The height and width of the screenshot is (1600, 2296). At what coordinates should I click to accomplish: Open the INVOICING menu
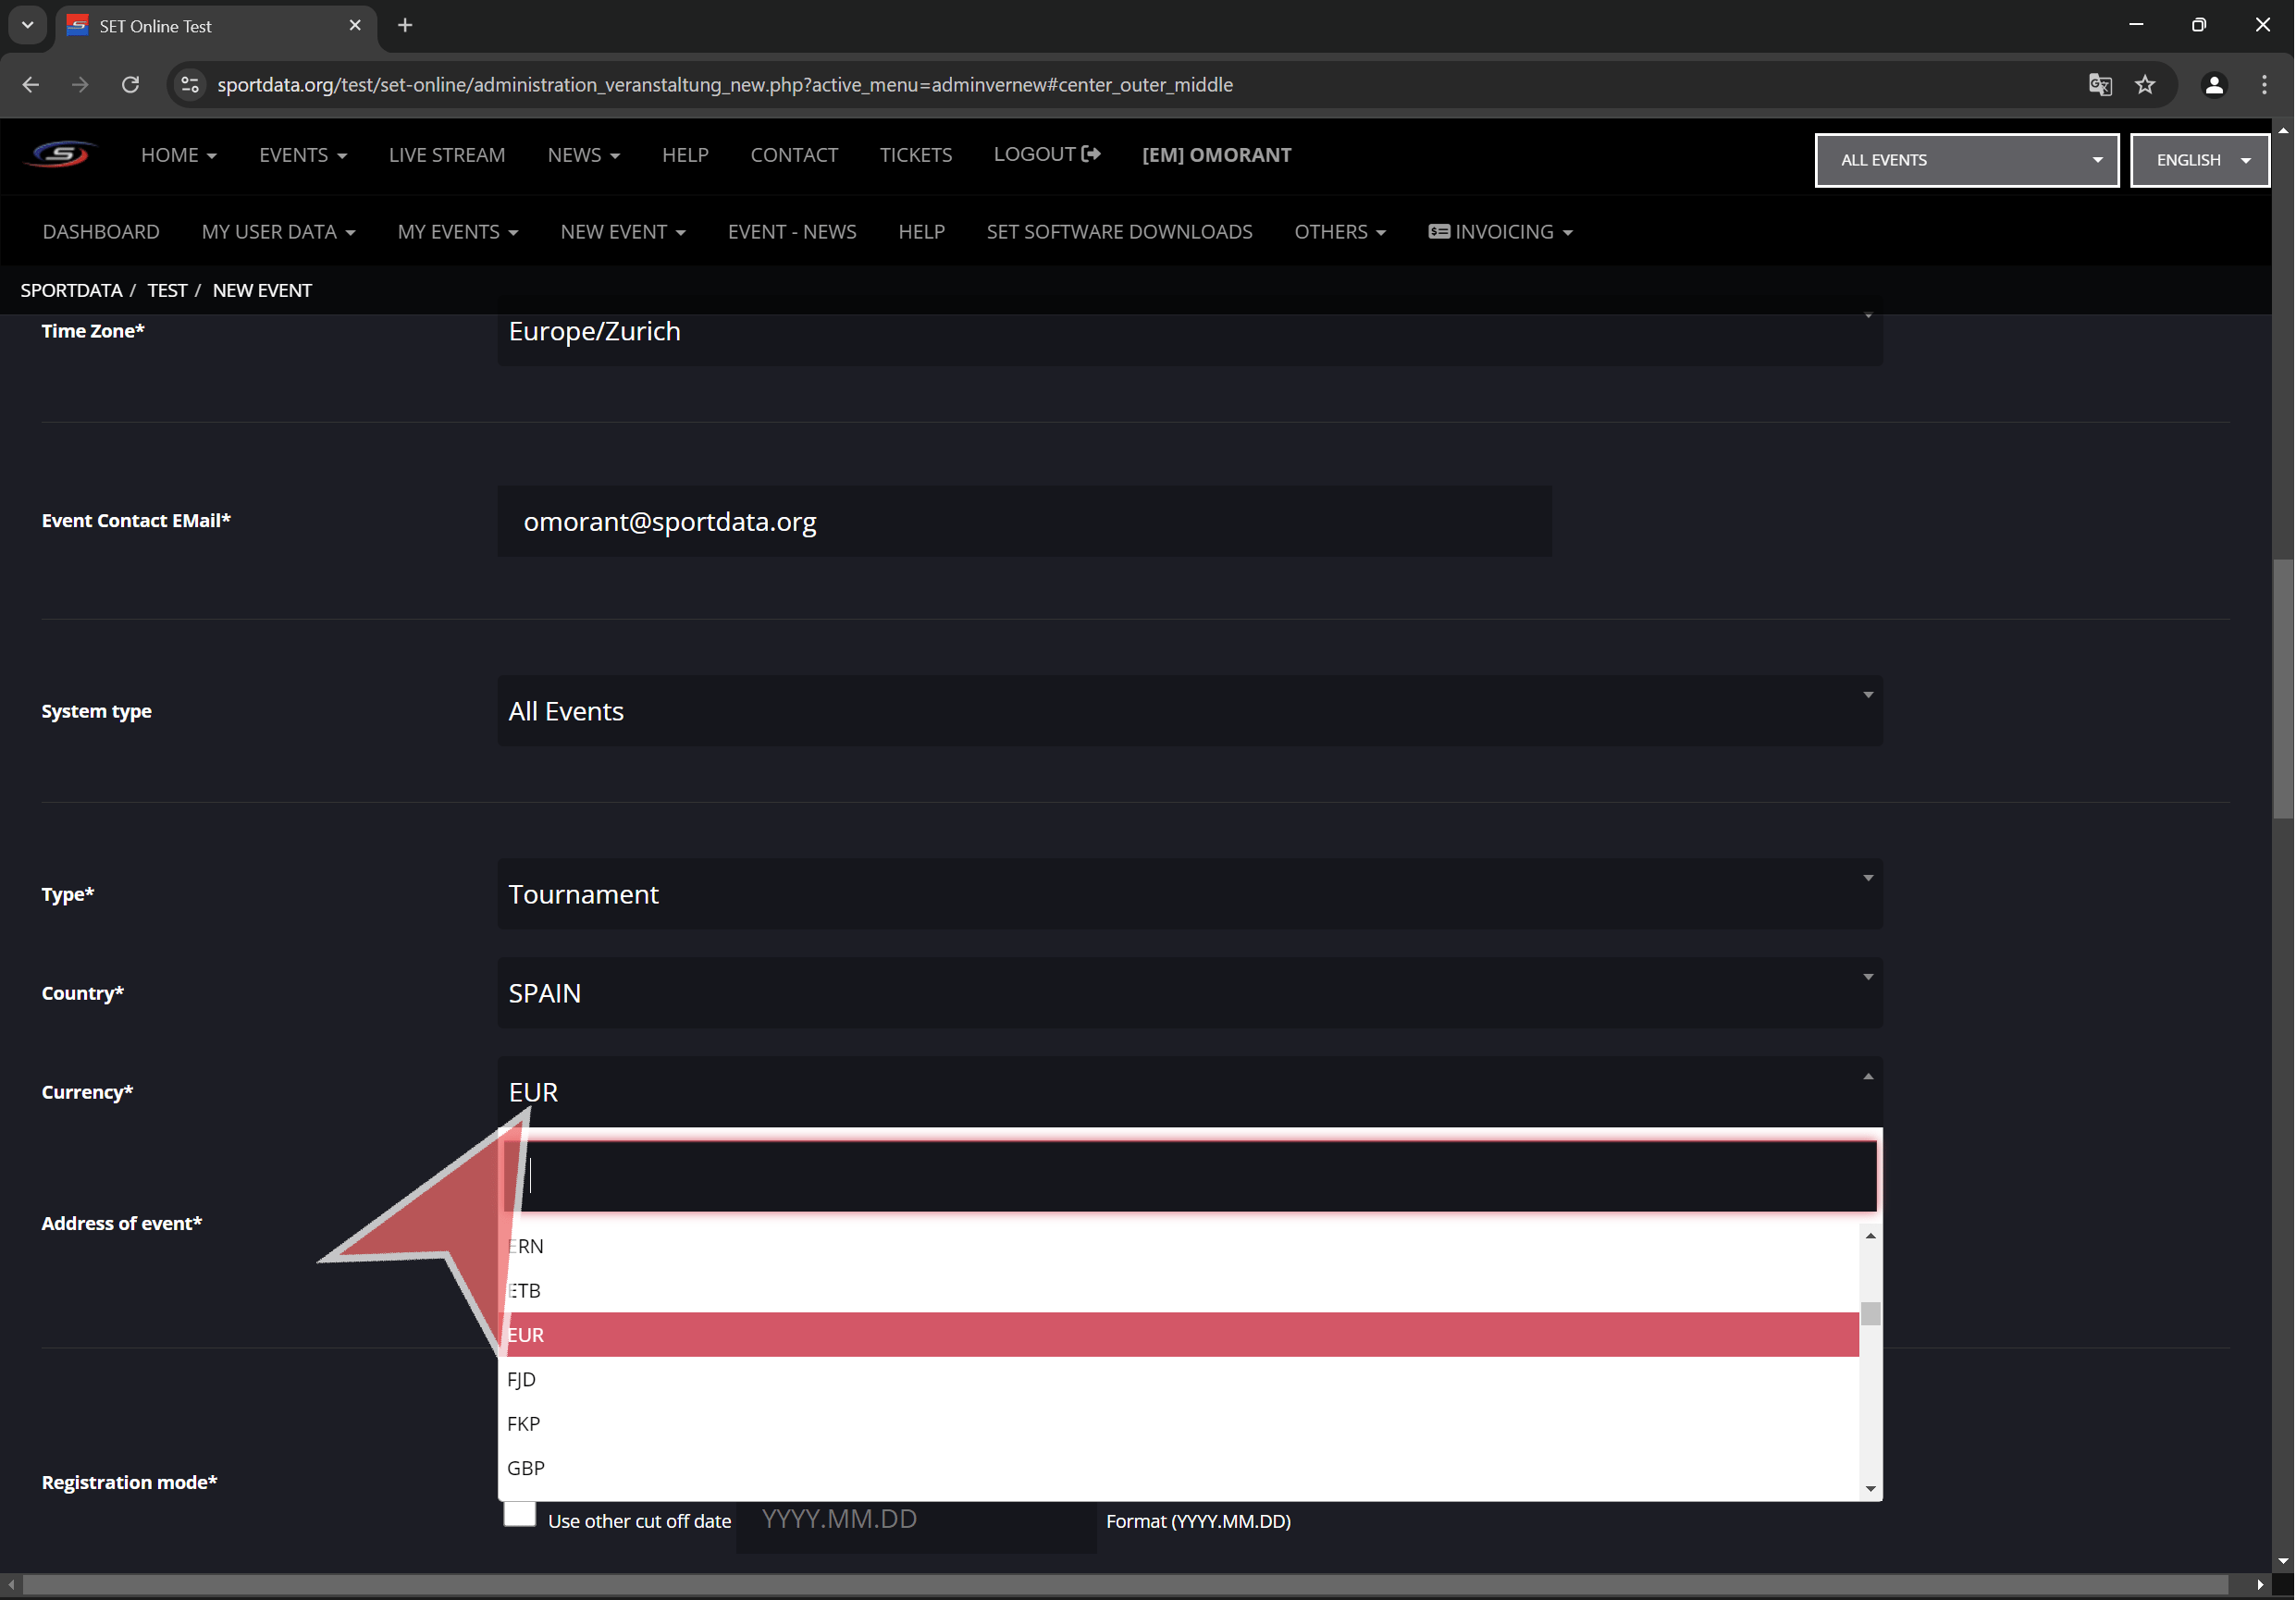click(1500, 232)
